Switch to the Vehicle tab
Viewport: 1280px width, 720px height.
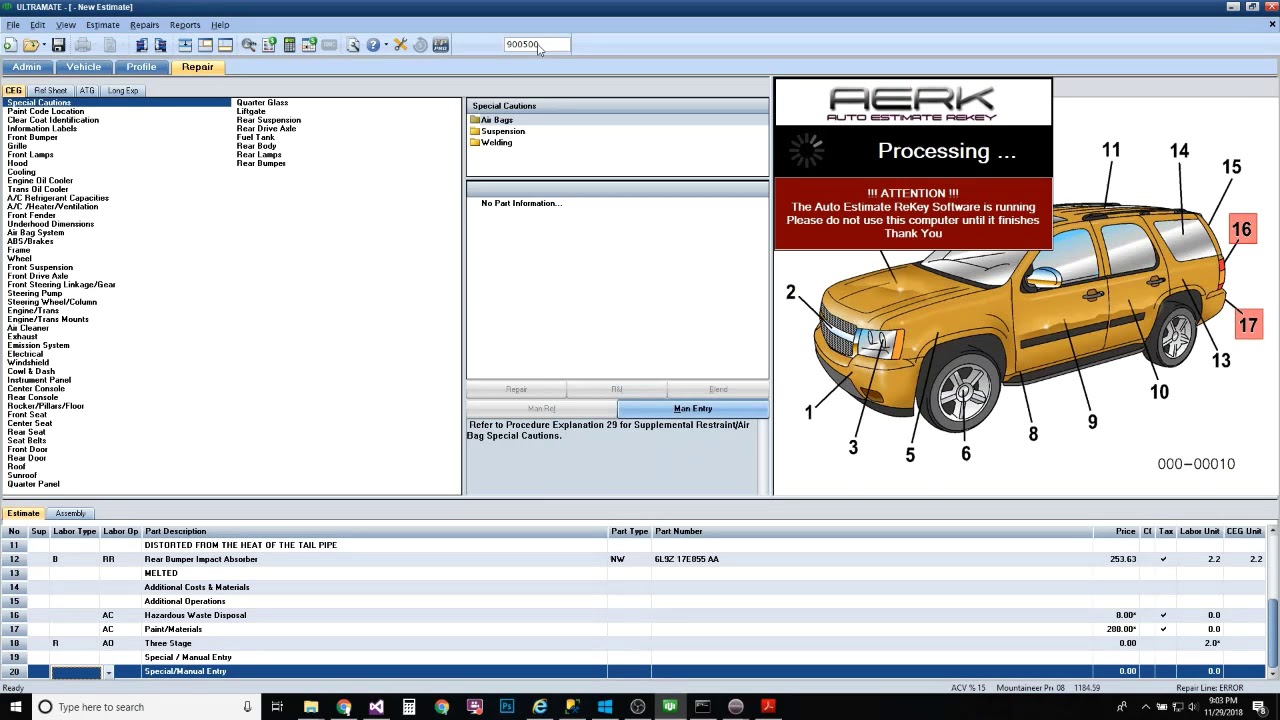coord(84,67)
